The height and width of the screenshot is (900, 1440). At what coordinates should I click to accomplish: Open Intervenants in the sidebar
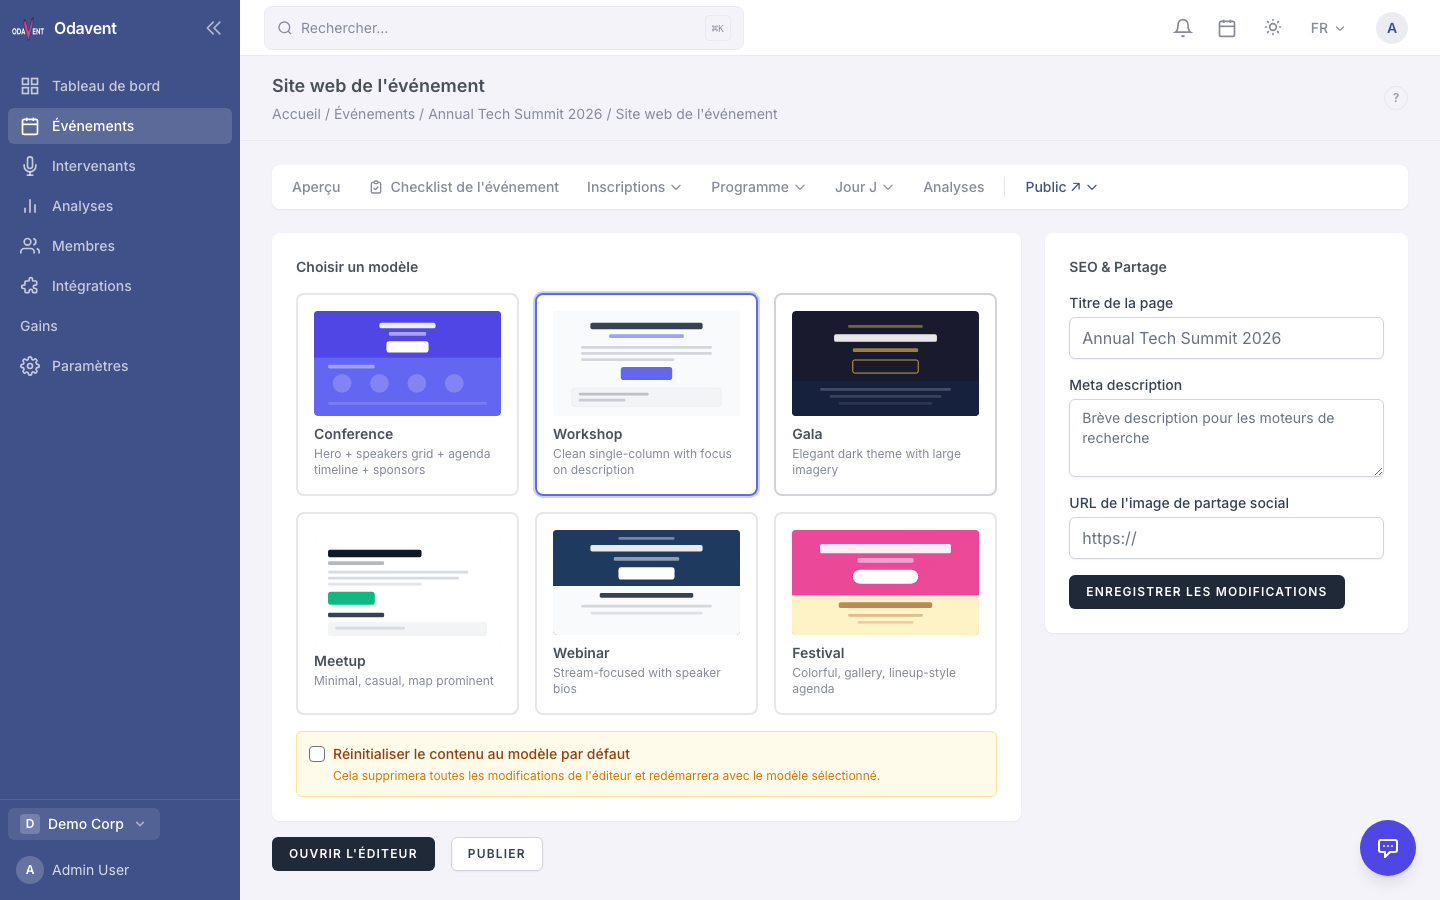click(x=120, y=166)
